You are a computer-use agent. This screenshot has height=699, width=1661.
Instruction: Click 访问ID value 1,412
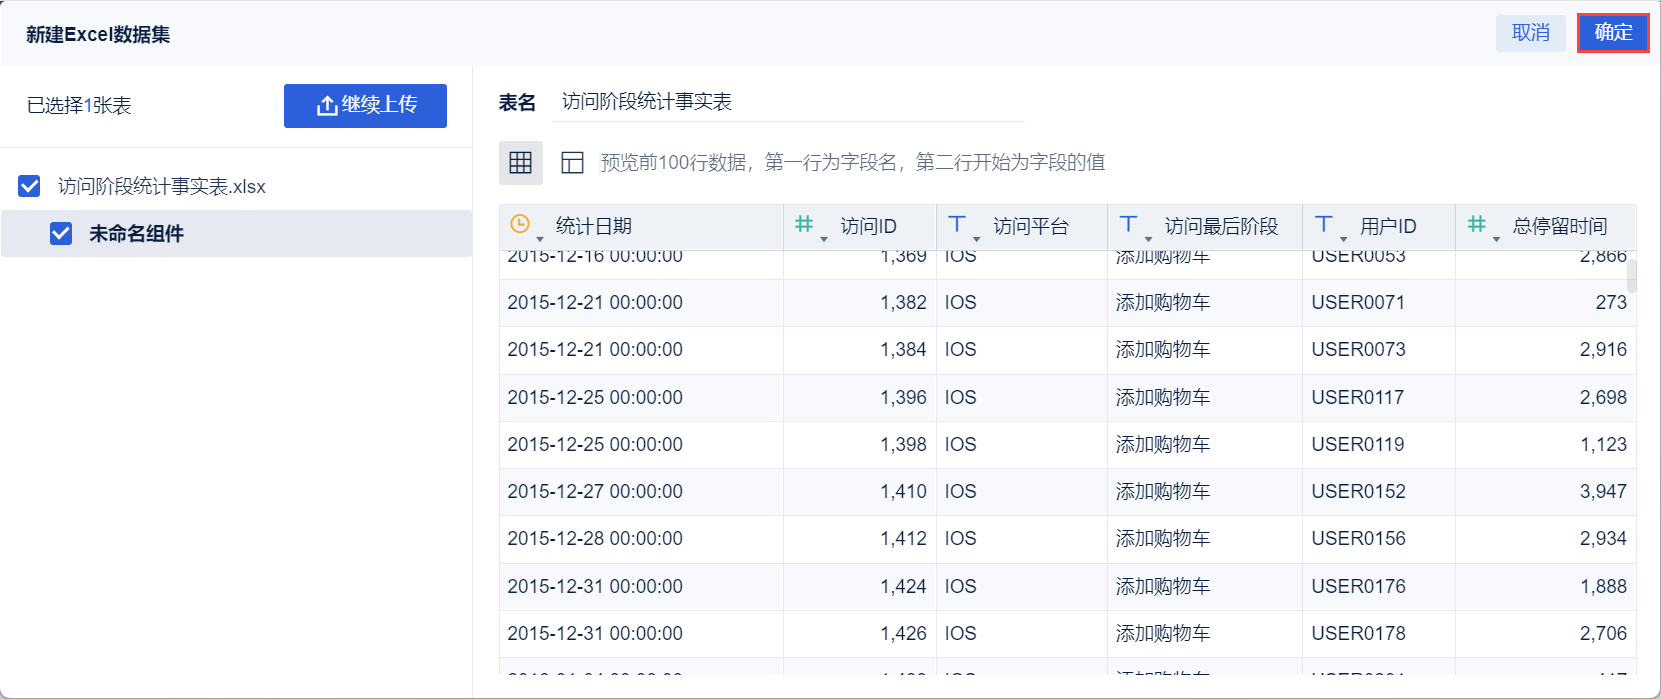click(903, 538)
